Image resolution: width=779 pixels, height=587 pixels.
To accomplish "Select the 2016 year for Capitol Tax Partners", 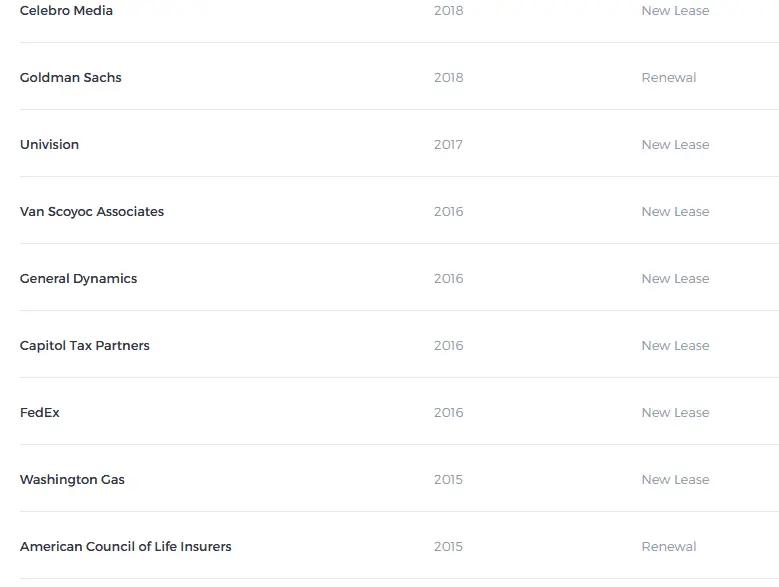I will click(448, 346).
